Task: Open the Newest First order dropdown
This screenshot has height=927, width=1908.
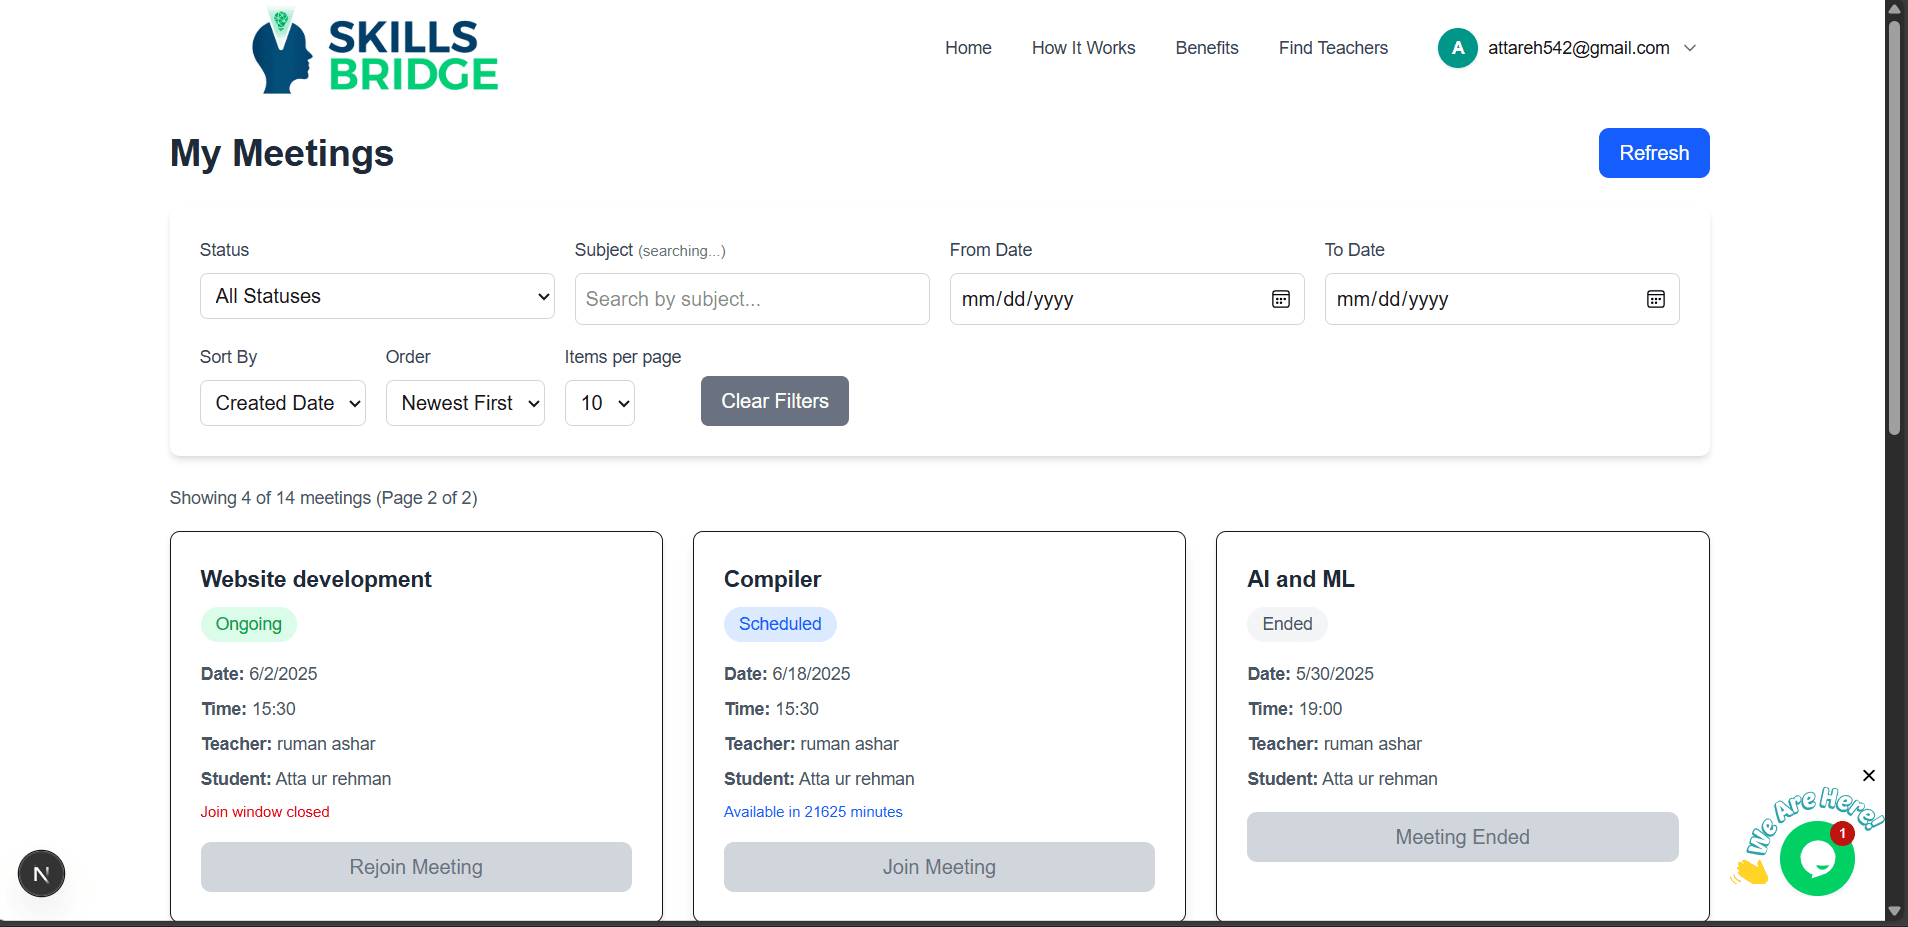Action: [x=465, y=403]
